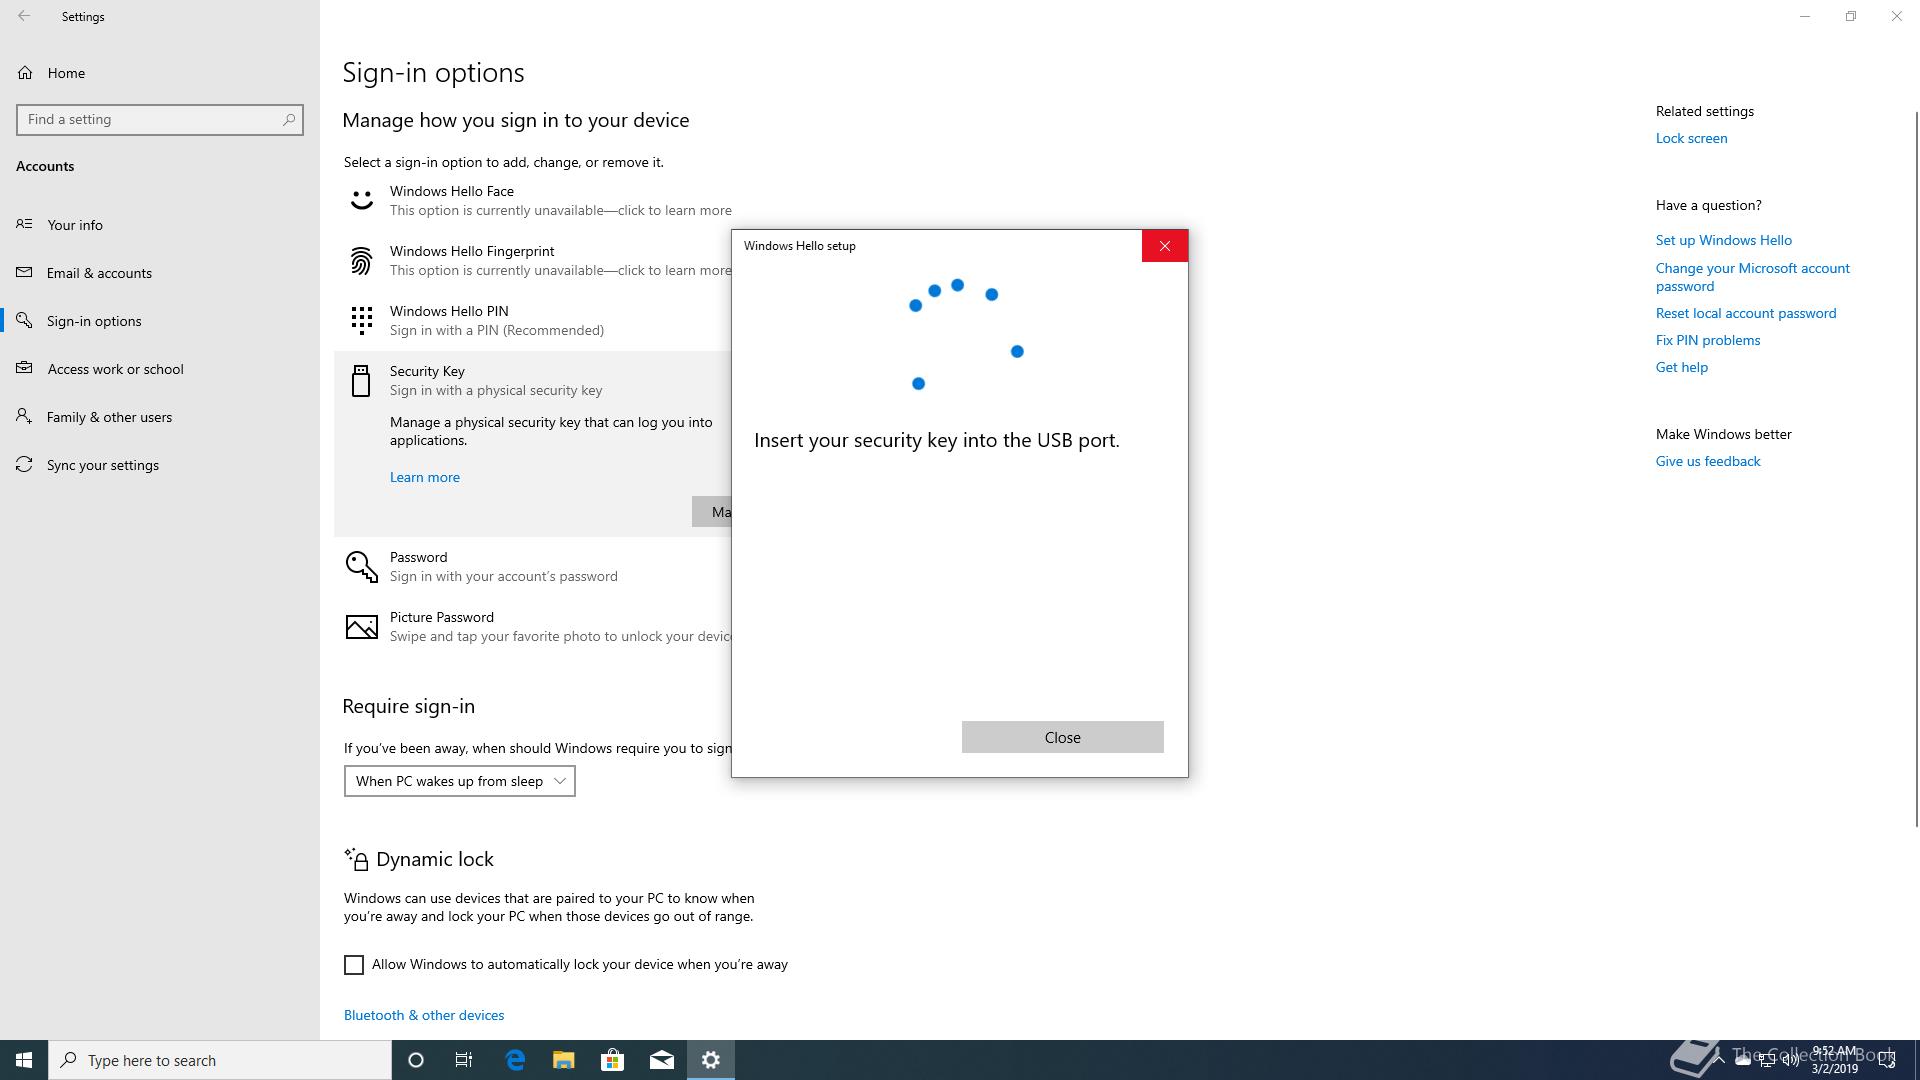Select the Picture Password image icon
Viewport: 1920px width, 1080px height.
coord(361,627)
